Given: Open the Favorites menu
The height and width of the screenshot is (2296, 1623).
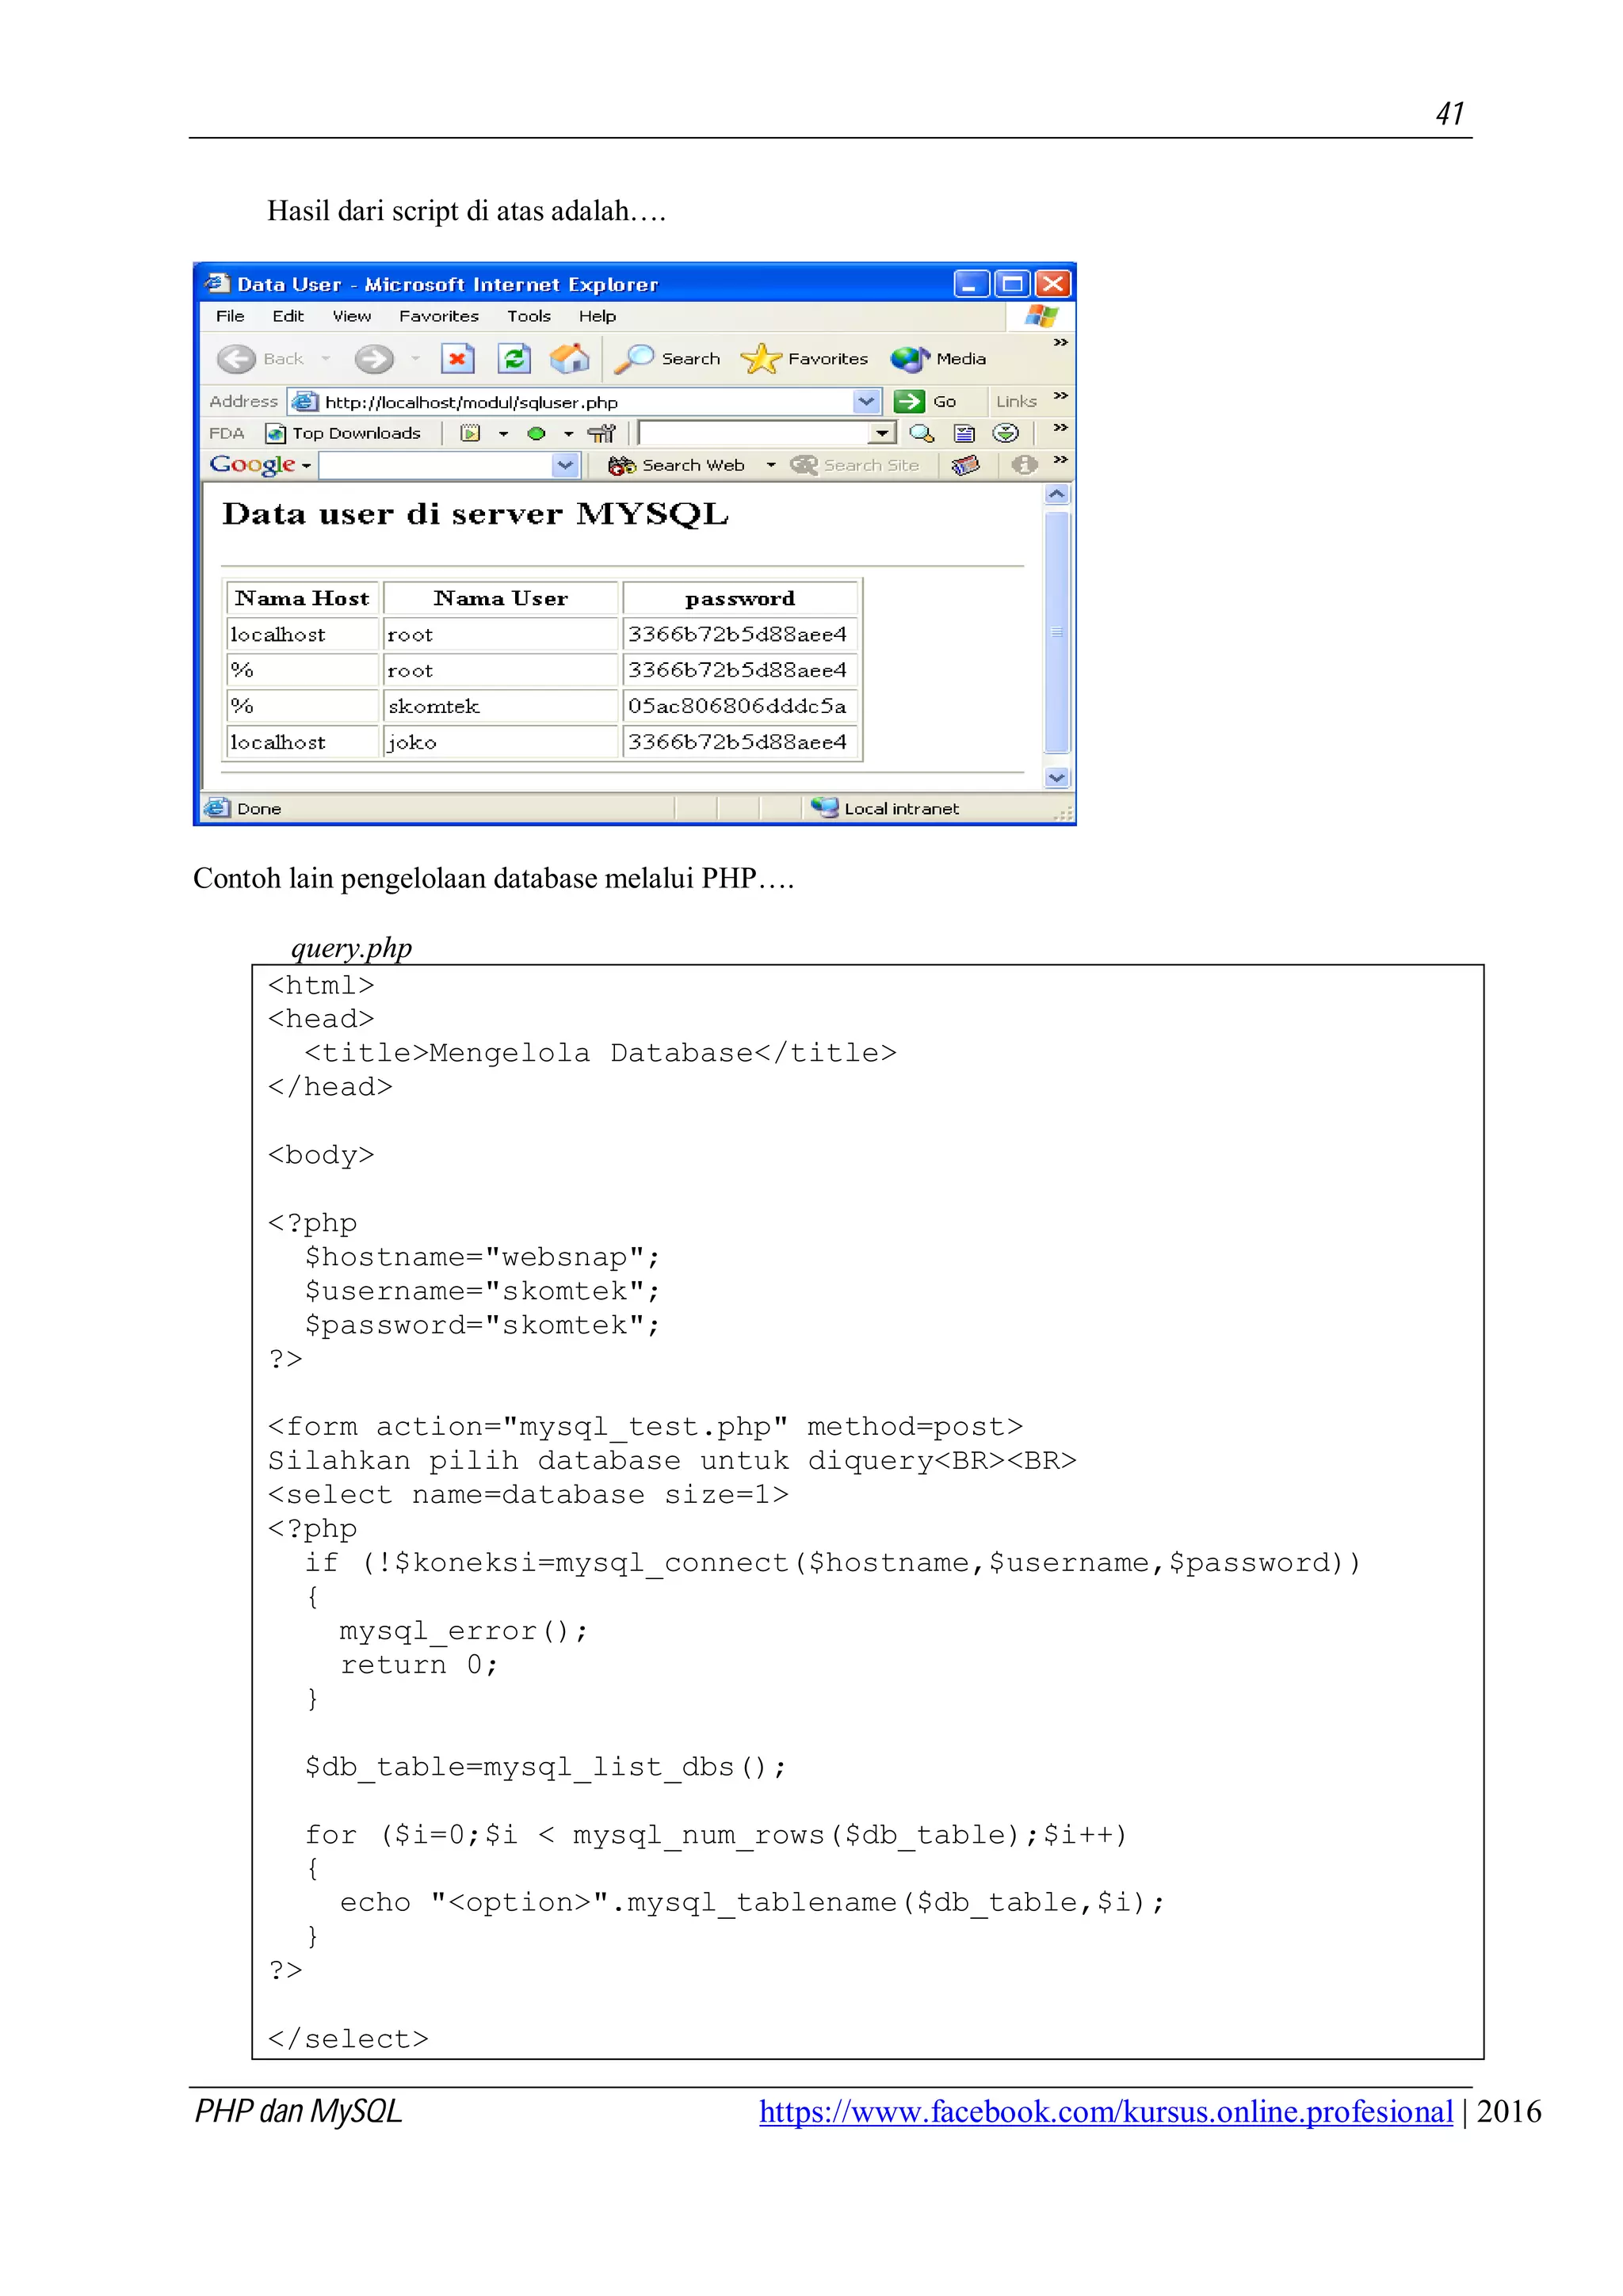Looking at the screenshot, I should (439, 316).
